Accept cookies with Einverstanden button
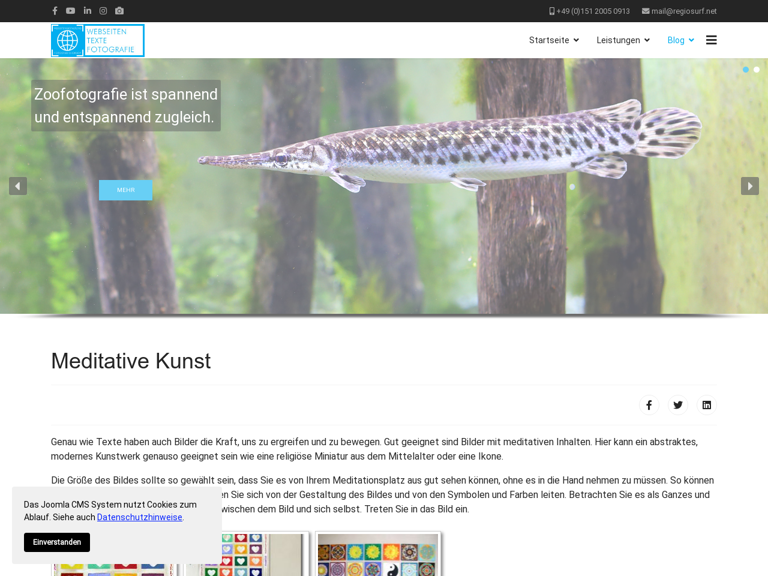The width and height of the screenshot is (768, 576). pyautogui.click(x=57, y=542)
